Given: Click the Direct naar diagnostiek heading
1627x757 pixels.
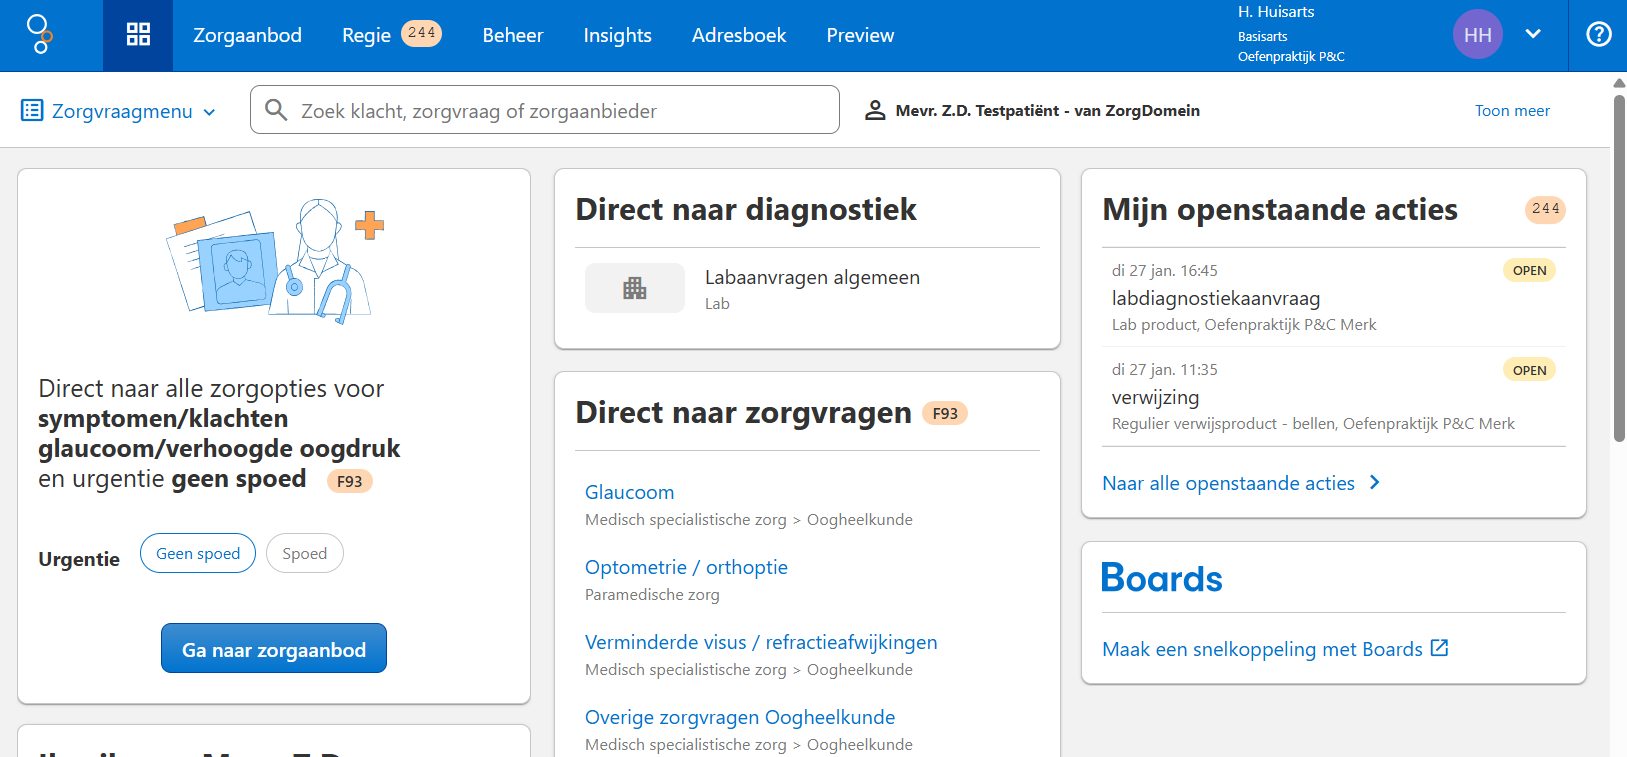Looking at the screenshot, I should pos(746,209).
